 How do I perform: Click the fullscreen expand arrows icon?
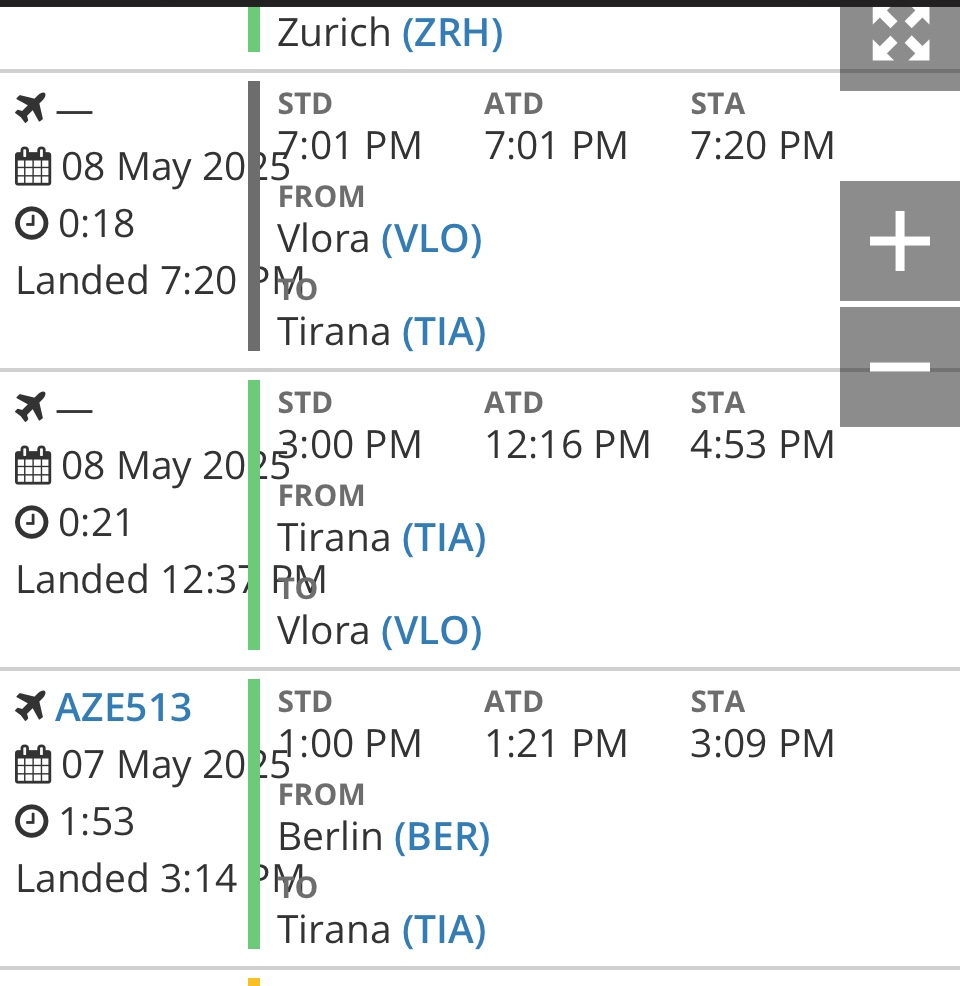pos(900,35)
